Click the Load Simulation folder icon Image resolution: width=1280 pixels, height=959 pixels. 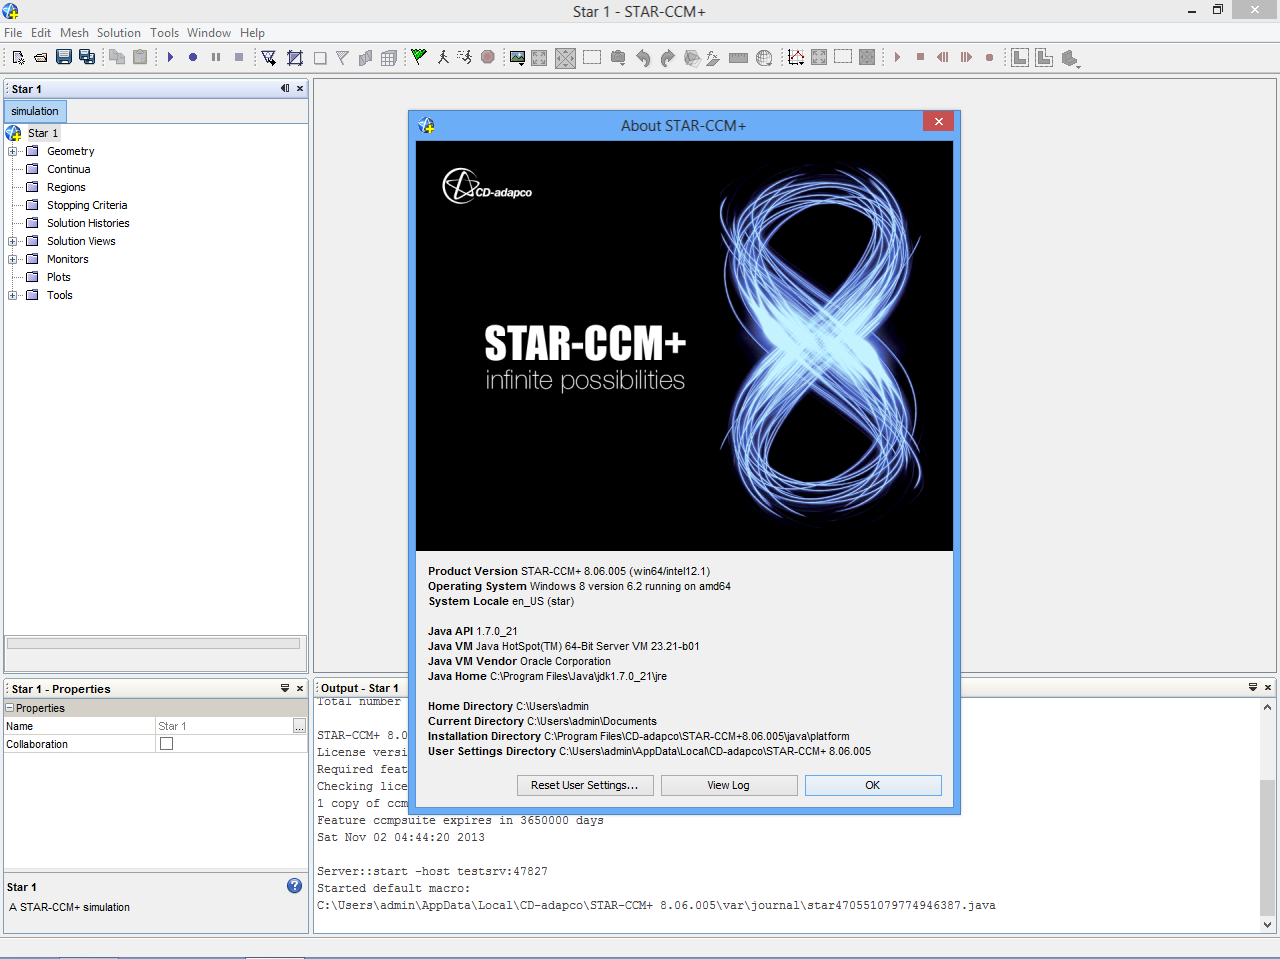click(41, 58)
